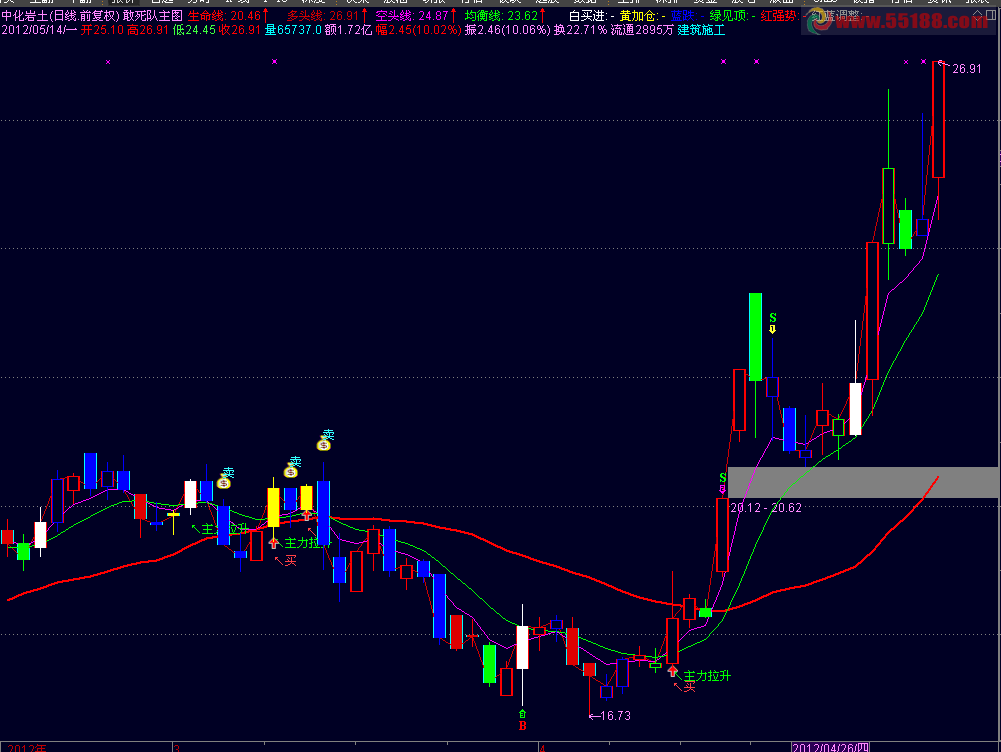Click the red B buy marker below the white candle

click(x=522, y=726)
